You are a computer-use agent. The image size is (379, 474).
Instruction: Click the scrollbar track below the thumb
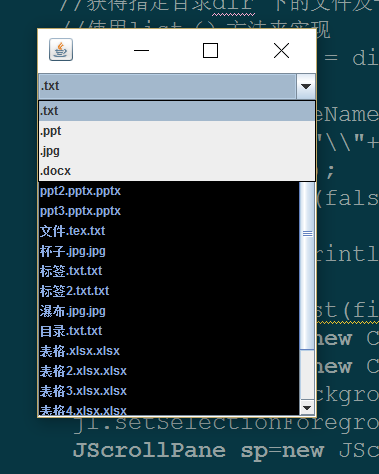point(307,374)
